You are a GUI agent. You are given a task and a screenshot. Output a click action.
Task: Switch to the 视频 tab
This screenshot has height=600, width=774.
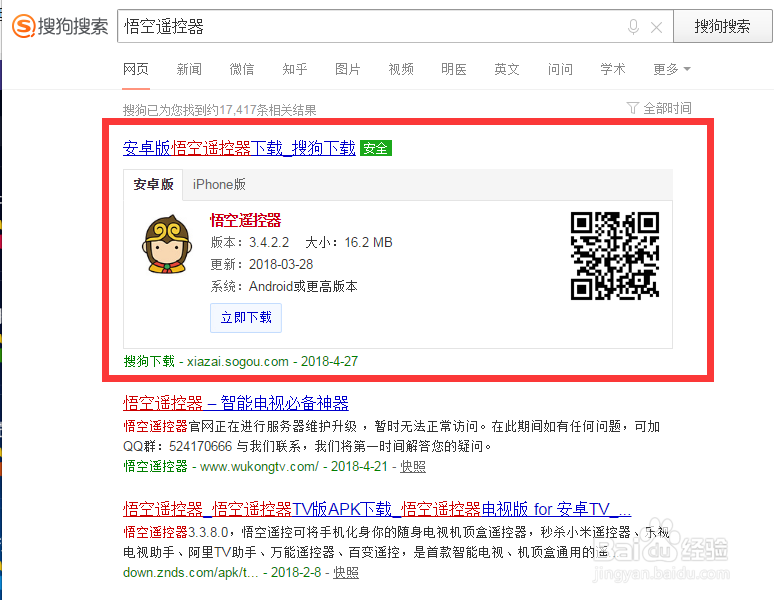point(401,69)
